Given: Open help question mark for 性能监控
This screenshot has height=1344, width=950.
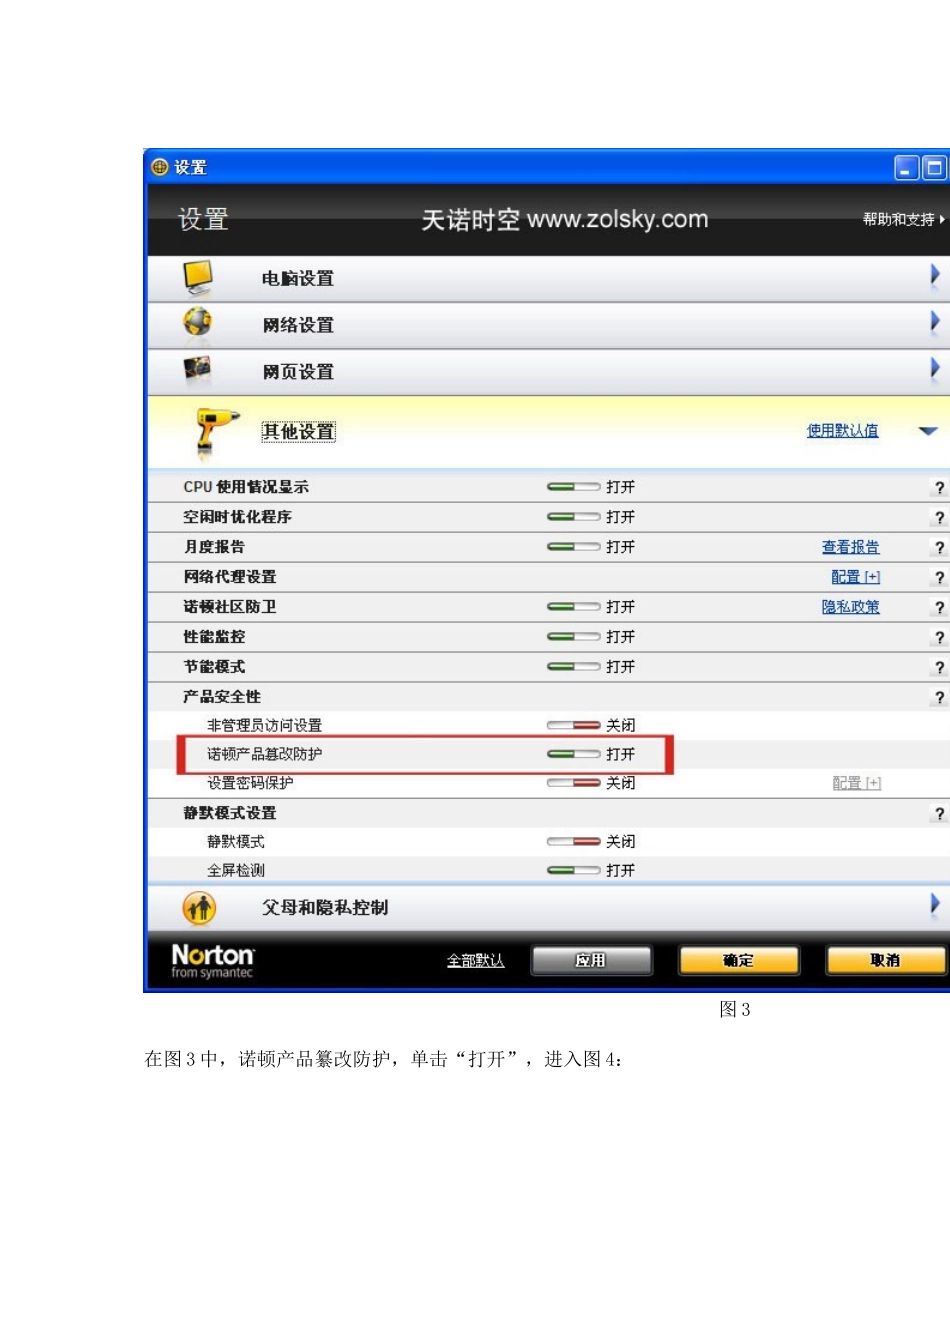Looking at the screenshot, I should pyautogui.click(x=939, y=637).
